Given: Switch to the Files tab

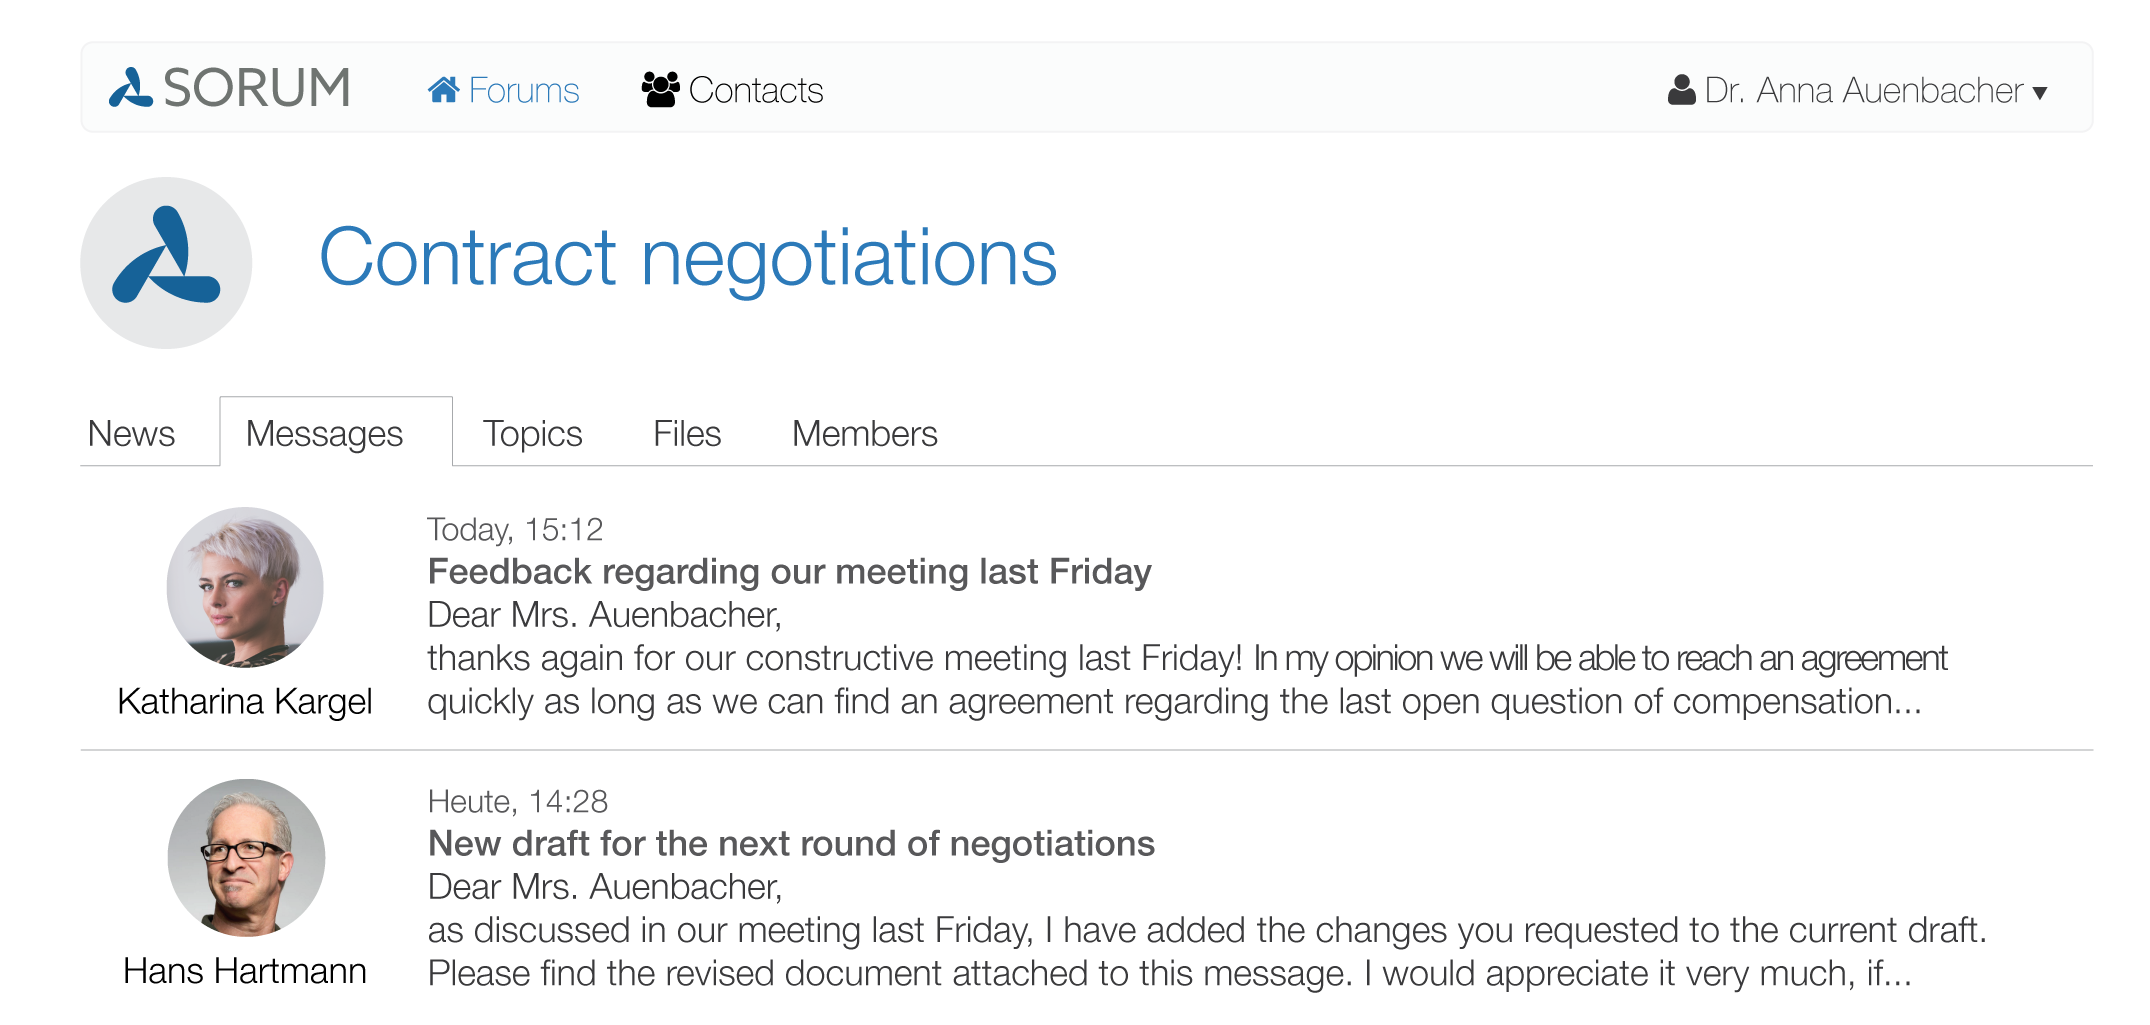Looking at the screenshot, I should (x=687, y=433).
